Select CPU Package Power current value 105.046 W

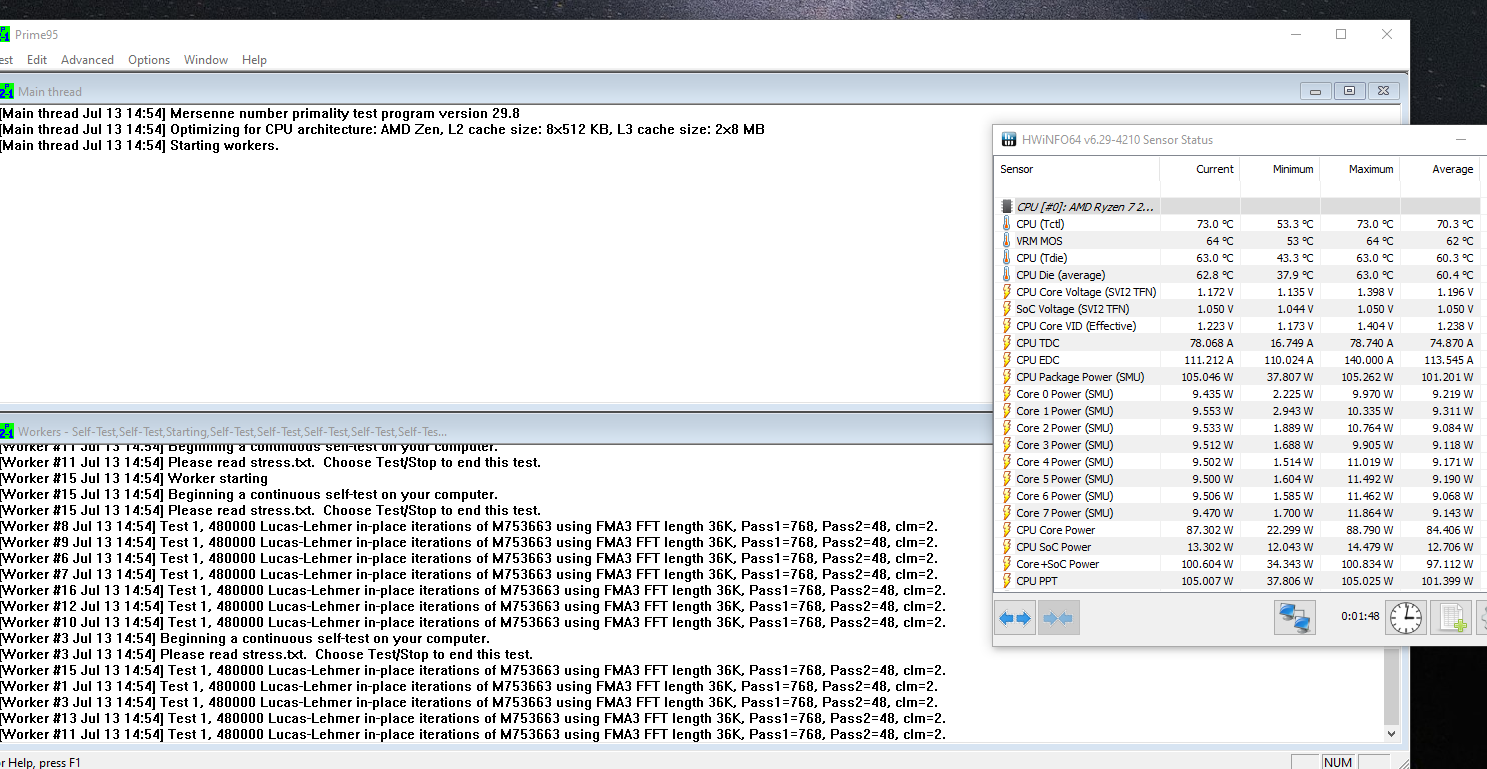tap(1207, 377)
